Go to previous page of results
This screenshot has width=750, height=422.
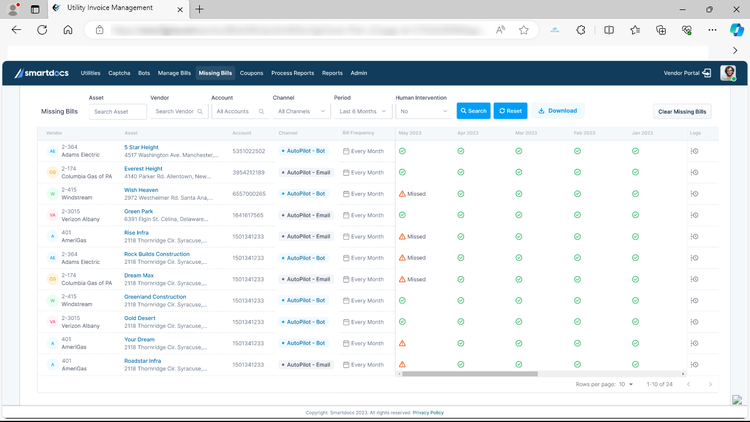pyautogui.click(x=688, y=384)
